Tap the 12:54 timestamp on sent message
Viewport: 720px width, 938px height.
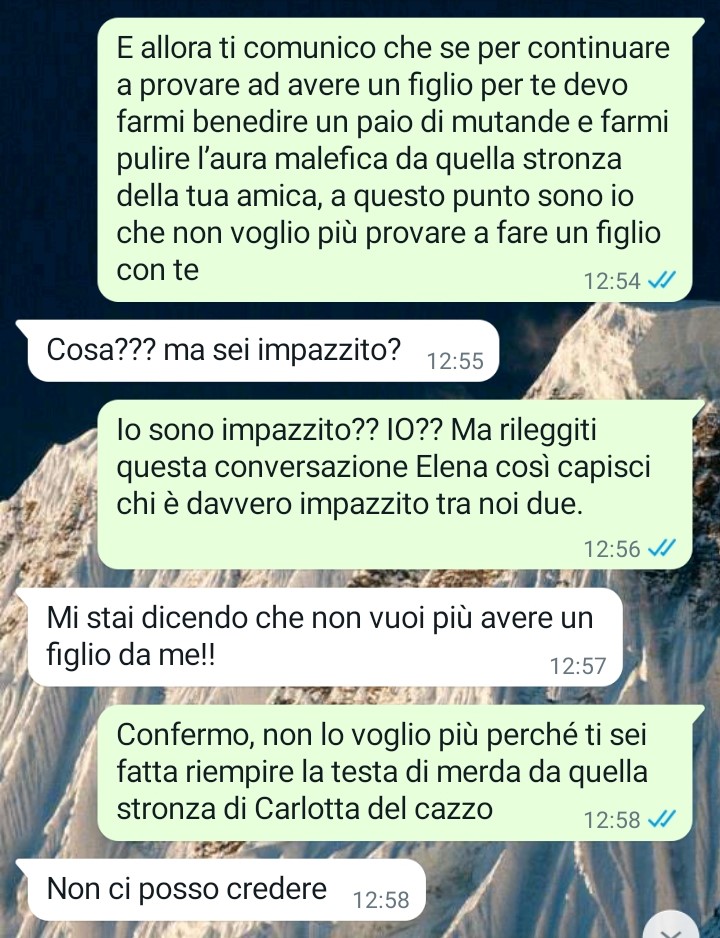click(612, 281)
